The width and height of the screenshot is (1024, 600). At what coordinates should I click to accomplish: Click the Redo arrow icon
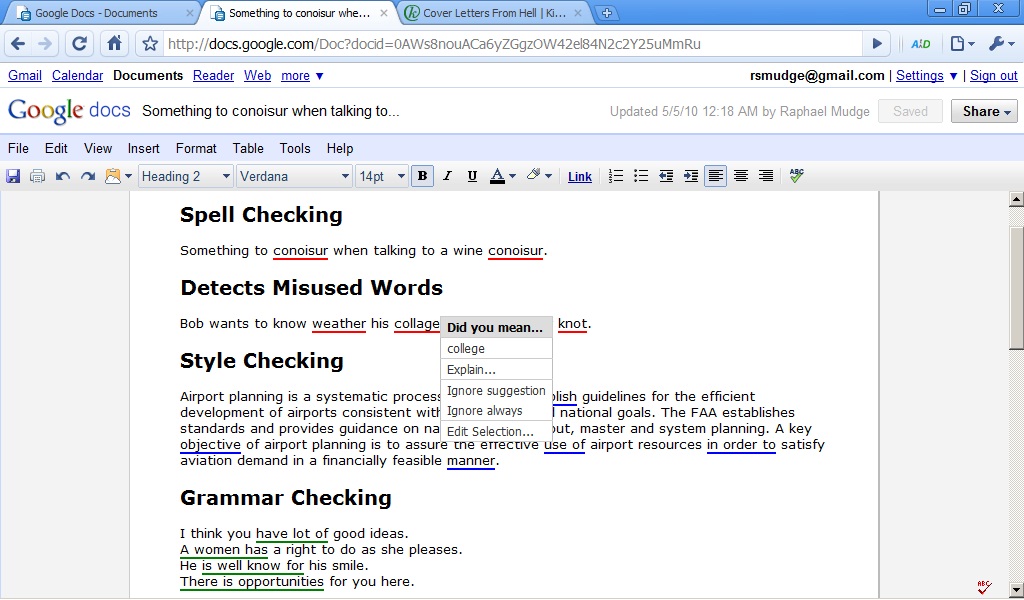pyautogui.click(x=88, y=176)
